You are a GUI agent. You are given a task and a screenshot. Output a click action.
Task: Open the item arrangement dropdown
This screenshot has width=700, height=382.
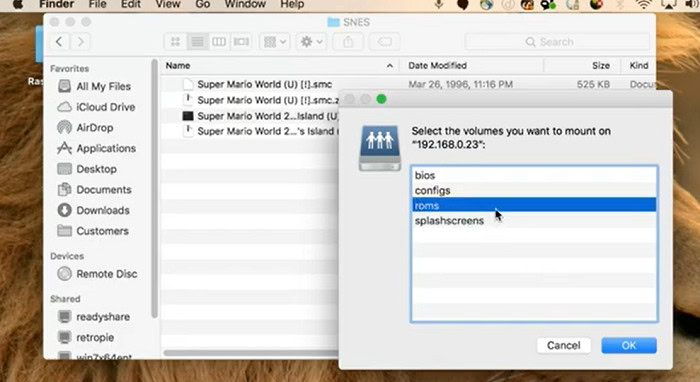coord(275,42)
